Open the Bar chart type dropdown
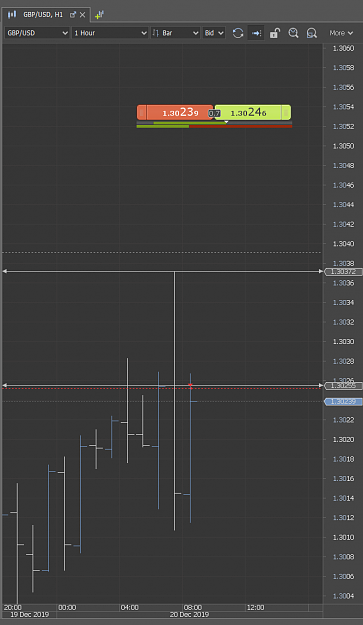This screenshot has width=363, height=625. [175, 33]
